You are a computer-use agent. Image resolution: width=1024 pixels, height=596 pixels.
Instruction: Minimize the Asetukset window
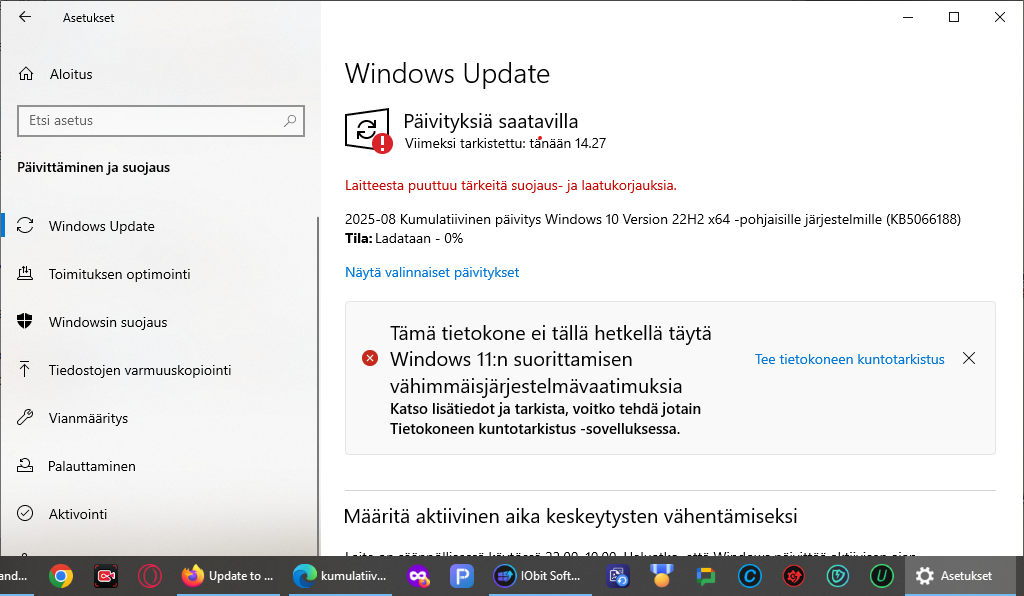point(908,17)
